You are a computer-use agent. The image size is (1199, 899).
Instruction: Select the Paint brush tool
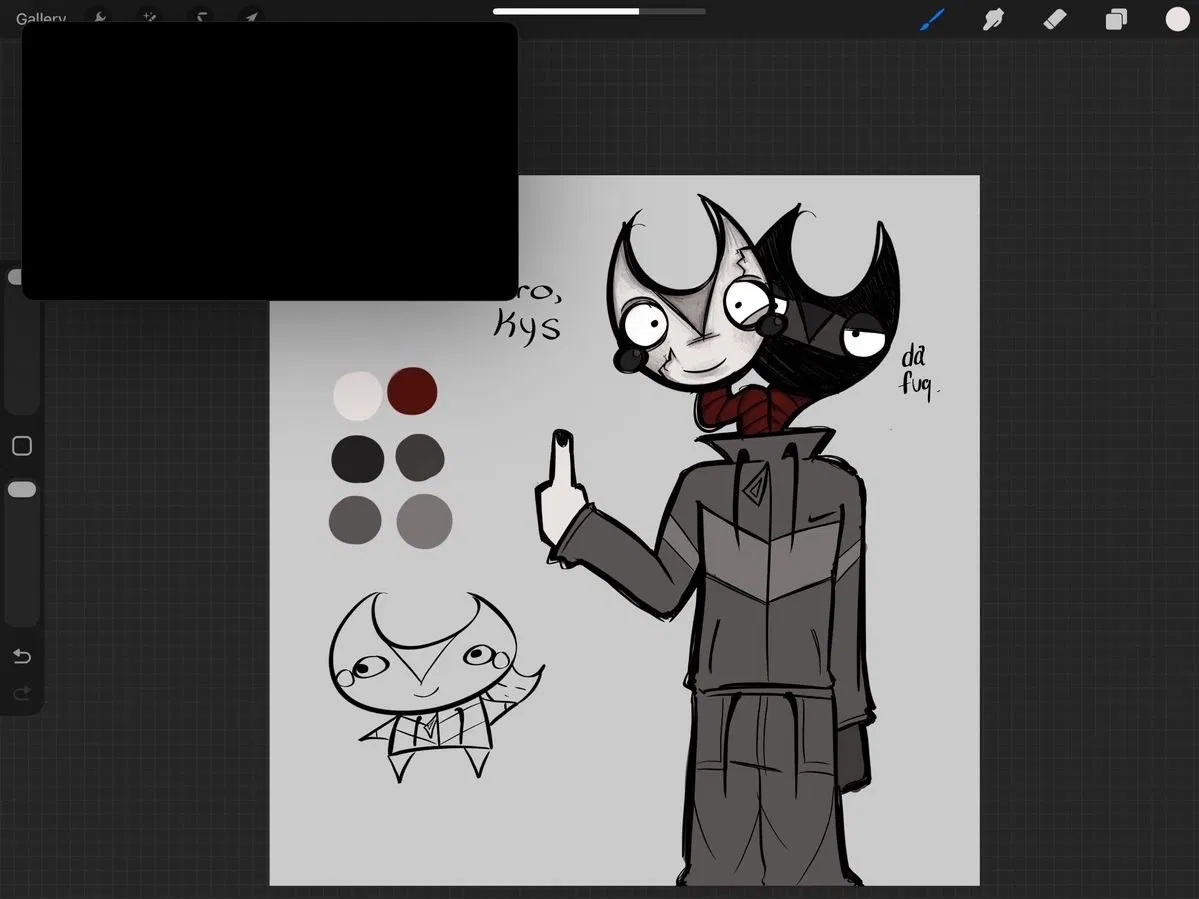pyautogui.click(x=932, y=19)
